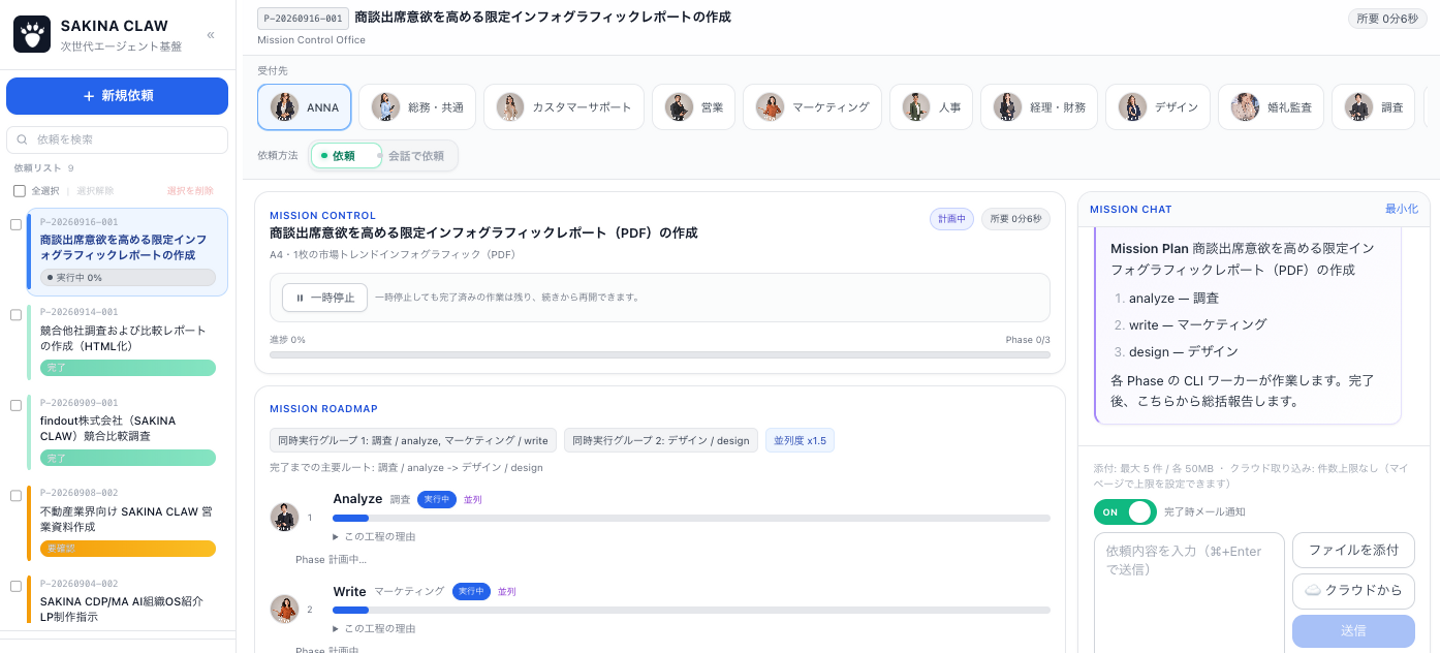
Task: Click 新規依頼 button
Action: pos(117,96)
